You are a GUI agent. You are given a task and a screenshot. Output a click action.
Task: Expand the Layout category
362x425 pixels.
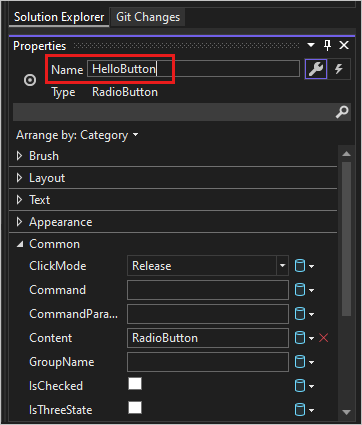click(19, 178)
